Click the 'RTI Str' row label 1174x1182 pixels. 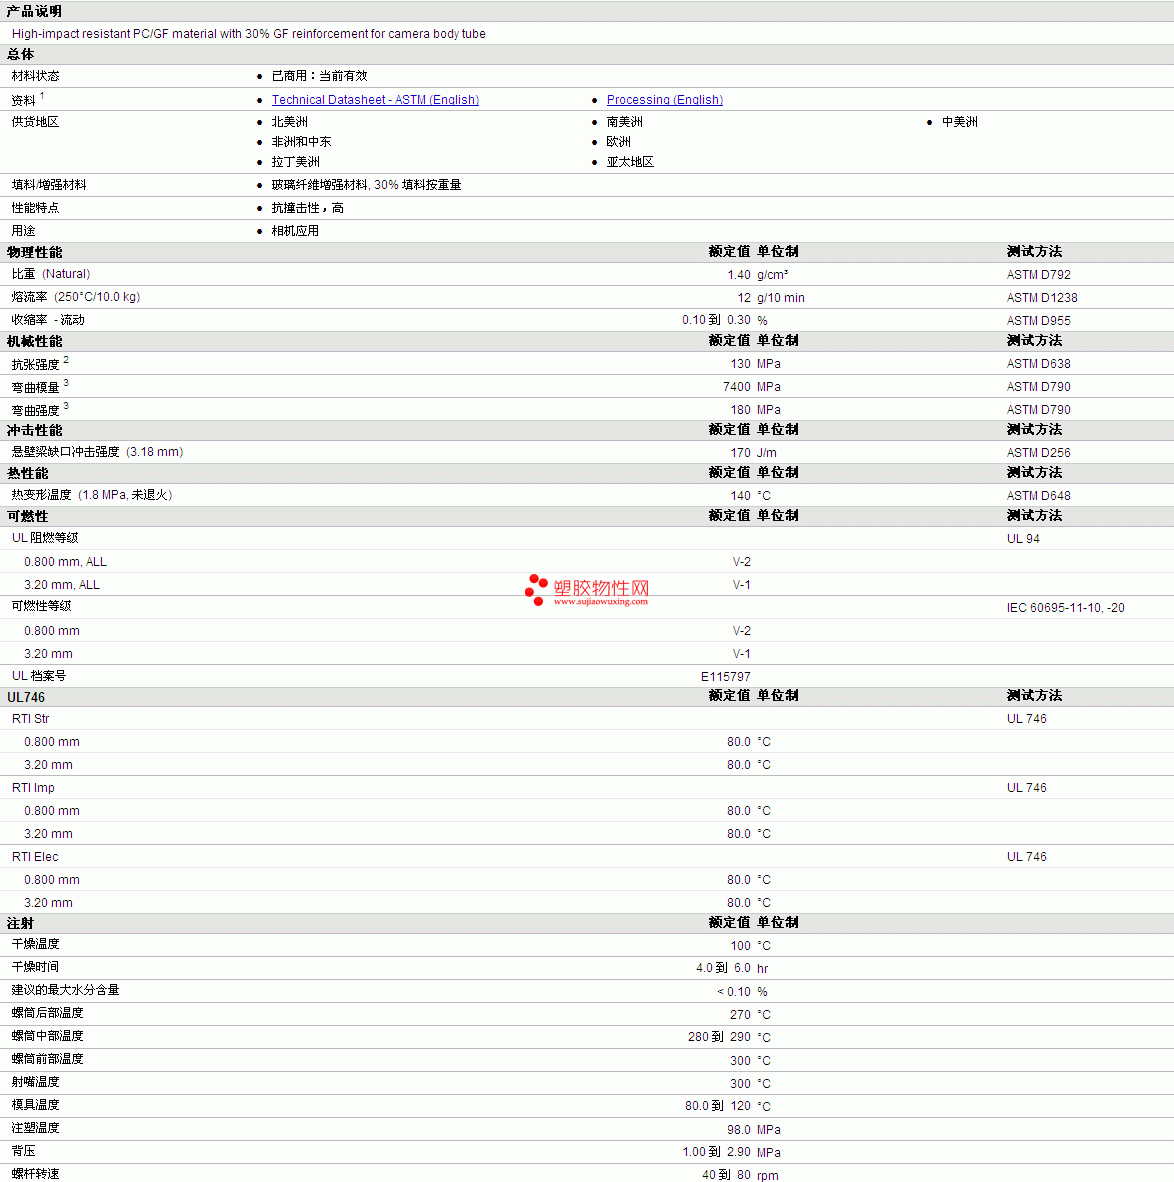30,719
